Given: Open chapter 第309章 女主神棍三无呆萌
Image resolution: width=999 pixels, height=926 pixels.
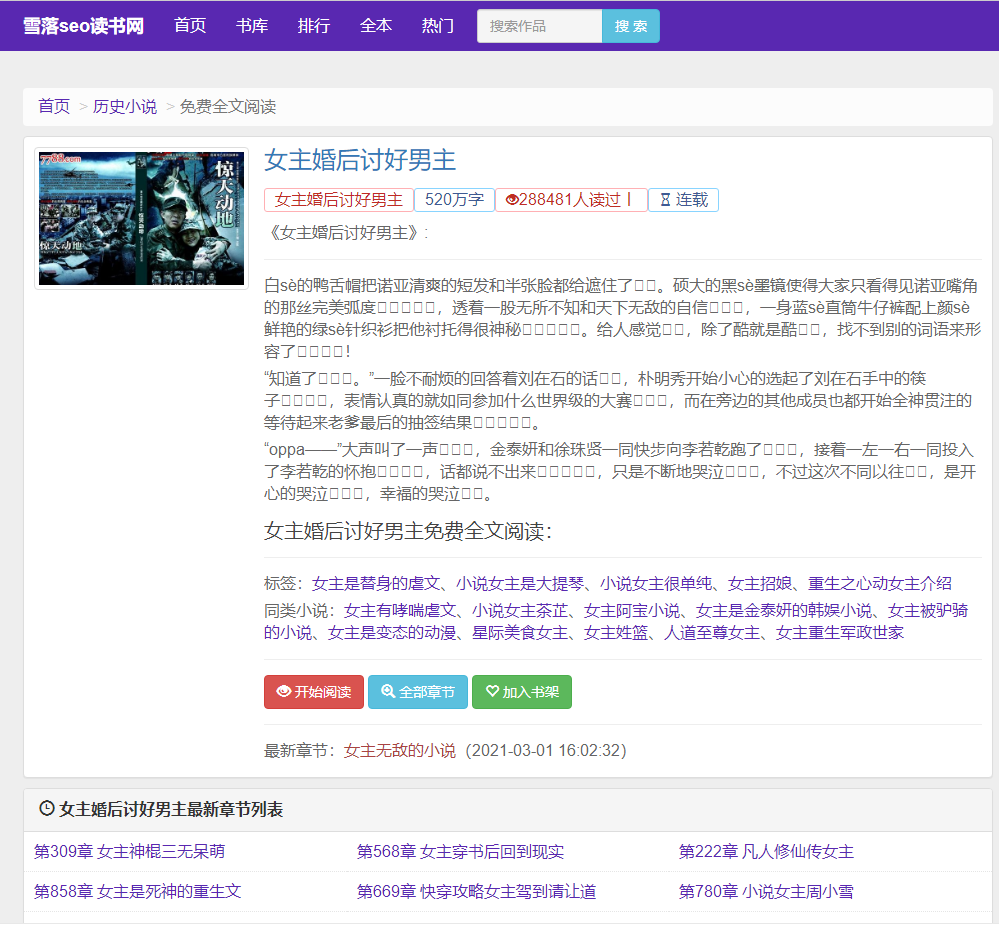Looking at the screenshot, I should (129, 851).
